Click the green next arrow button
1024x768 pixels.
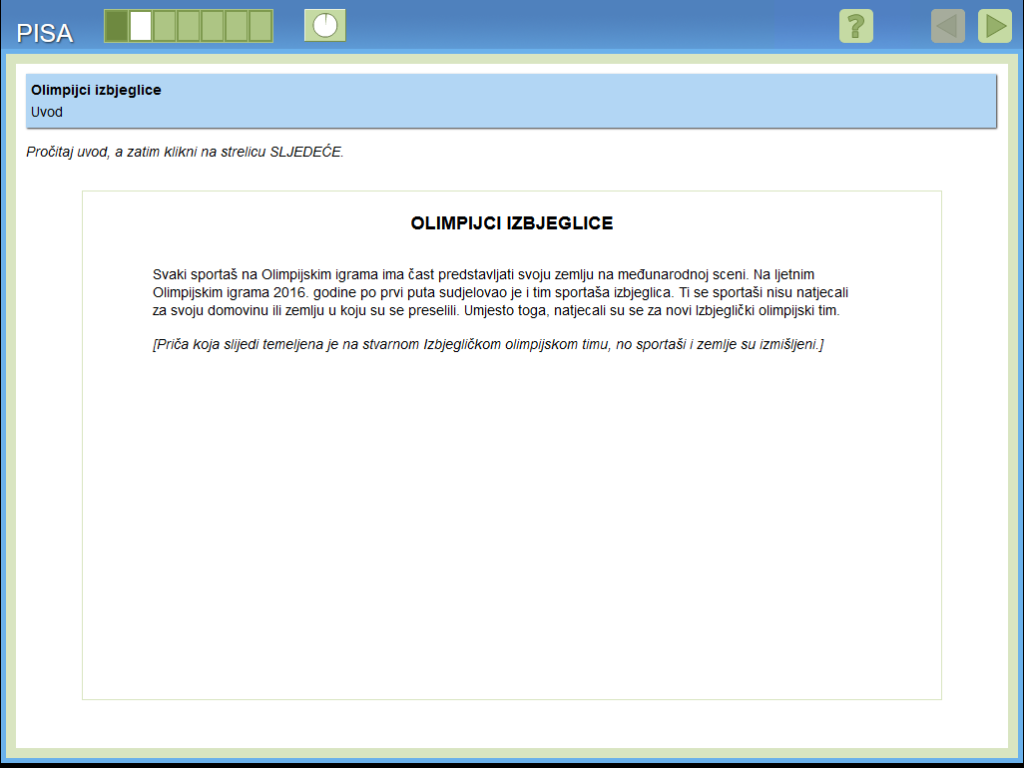tap(994, 26)
